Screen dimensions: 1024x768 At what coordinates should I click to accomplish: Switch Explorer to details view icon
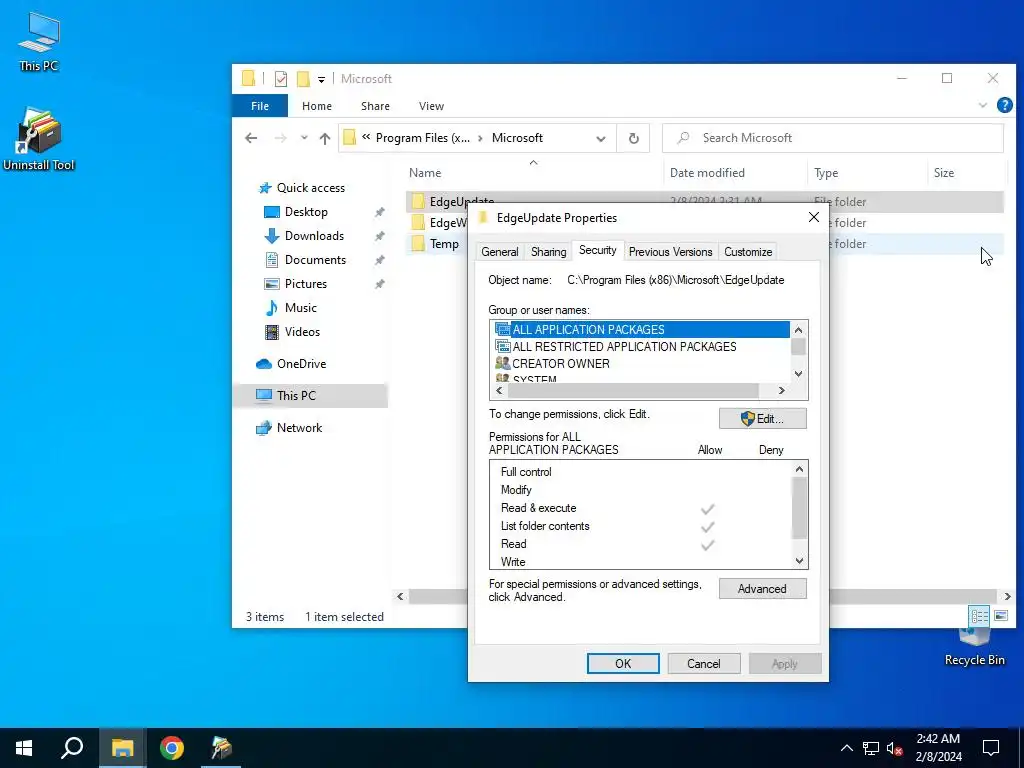[x=979, y=616]
